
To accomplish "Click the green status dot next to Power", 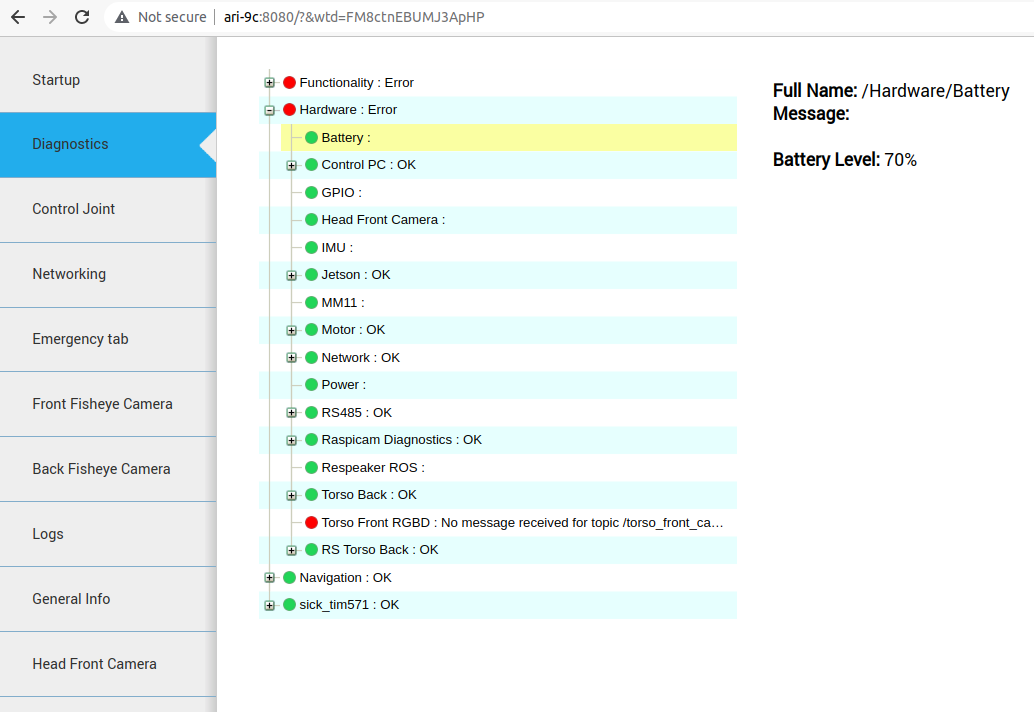I will point(312,384).
